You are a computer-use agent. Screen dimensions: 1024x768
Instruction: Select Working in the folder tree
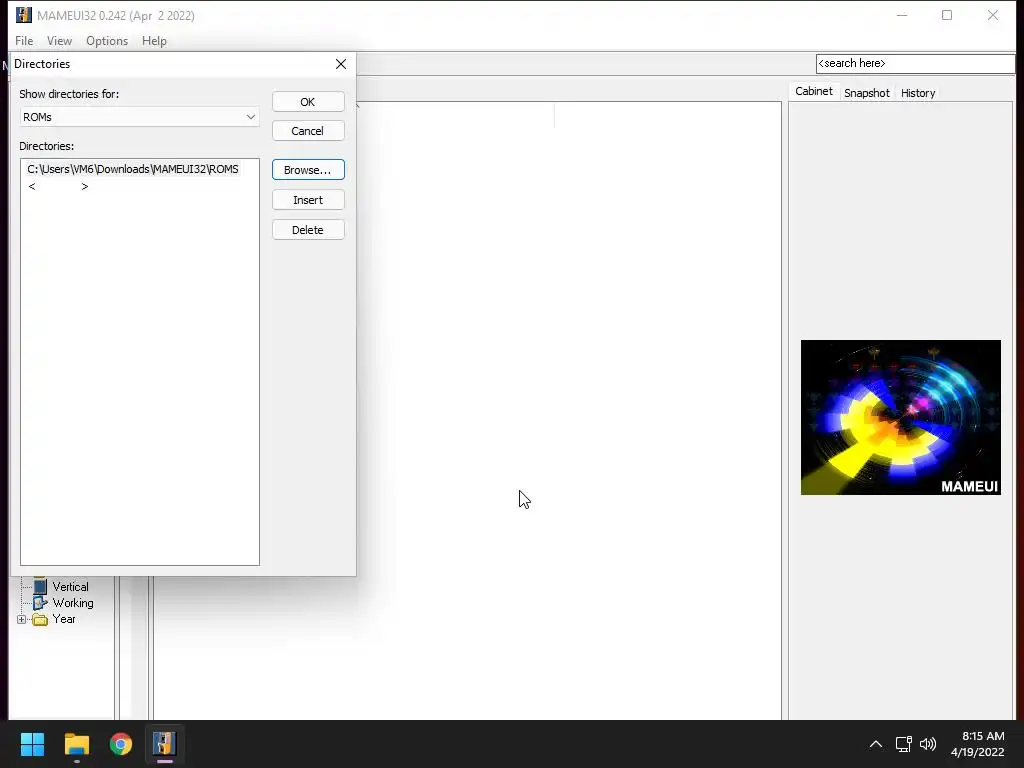click(x=73, y=603)
